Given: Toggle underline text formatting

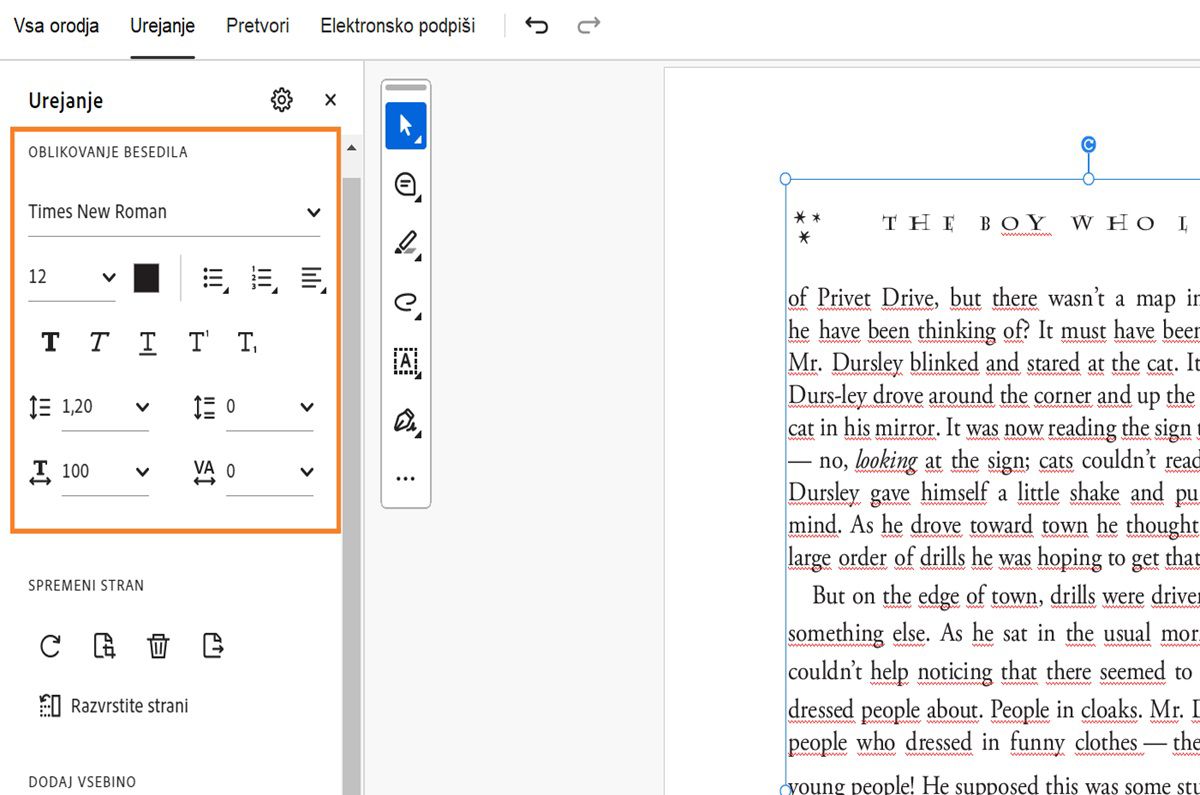Looking at the screenshot, I should (x=147, y=343).
